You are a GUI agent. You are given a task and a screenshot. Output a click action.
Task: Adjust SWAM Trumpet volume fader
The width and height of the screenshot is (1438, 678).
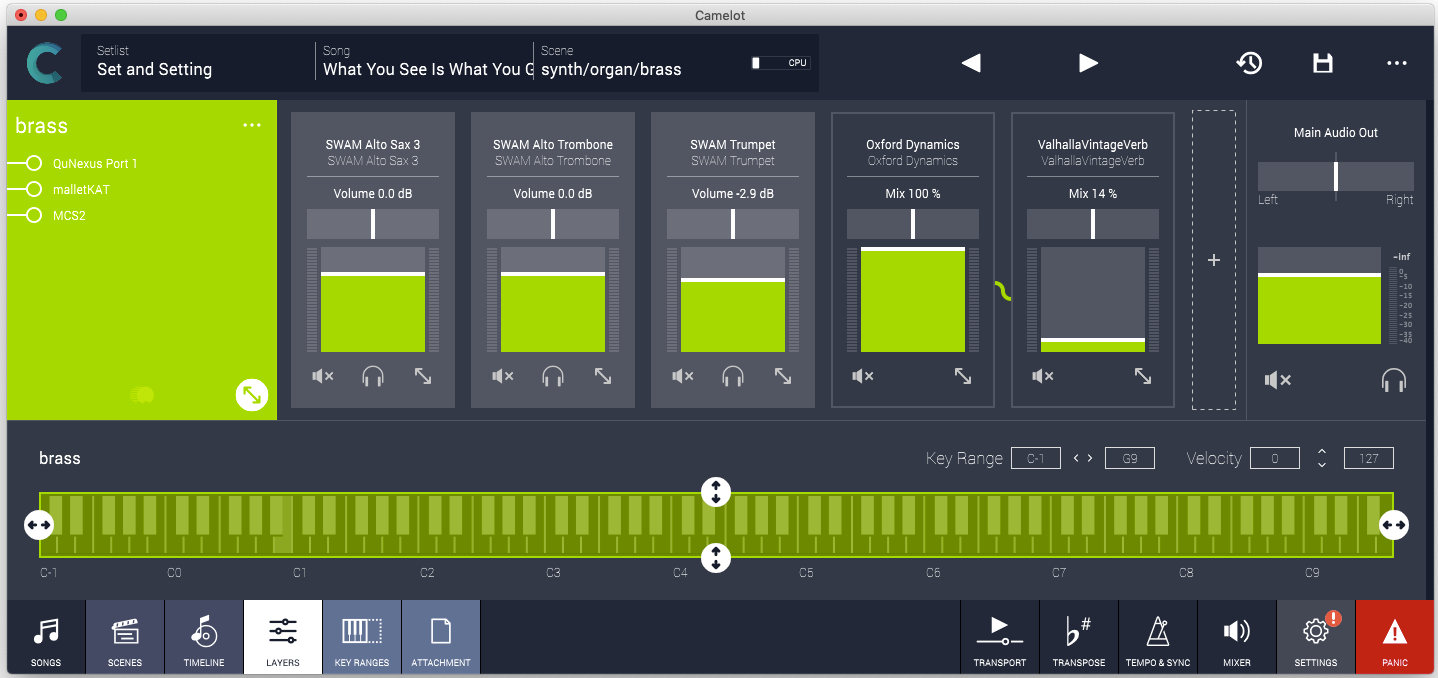click(733, 299)
